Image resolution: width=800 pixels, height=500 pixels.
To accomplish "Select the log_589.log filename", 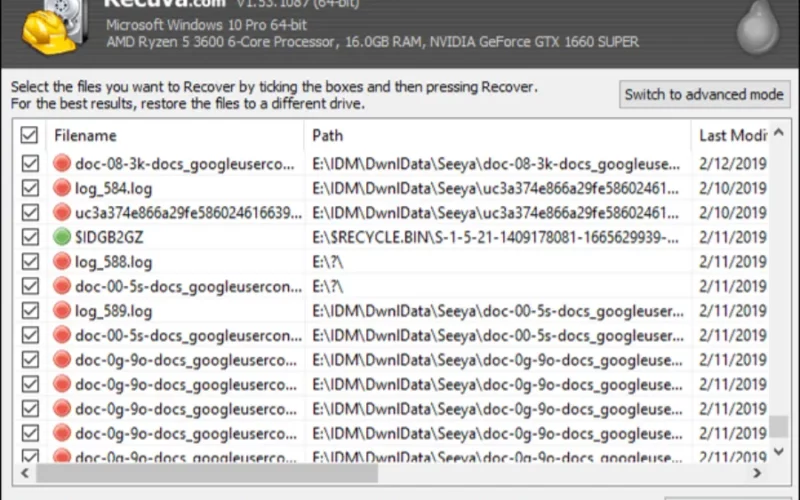I will (113, 311).
